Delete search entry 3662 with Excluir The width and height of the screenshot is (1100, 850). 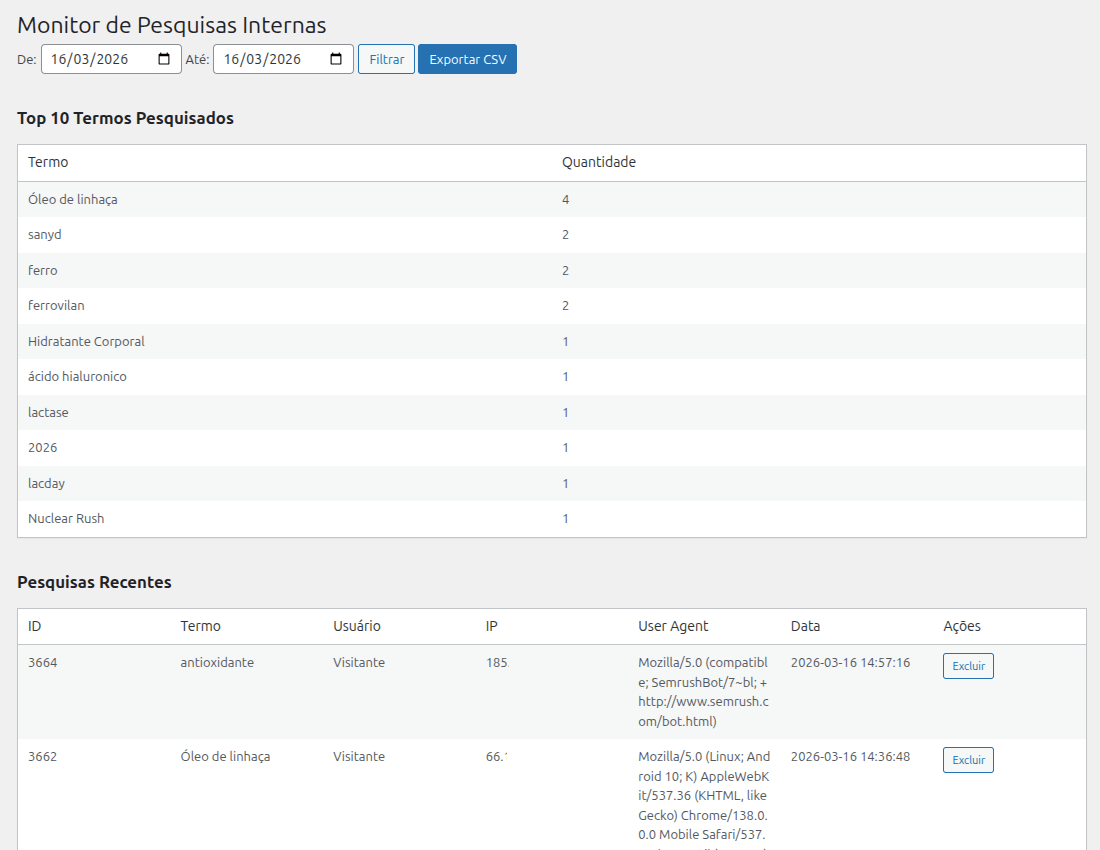point(967,760)
